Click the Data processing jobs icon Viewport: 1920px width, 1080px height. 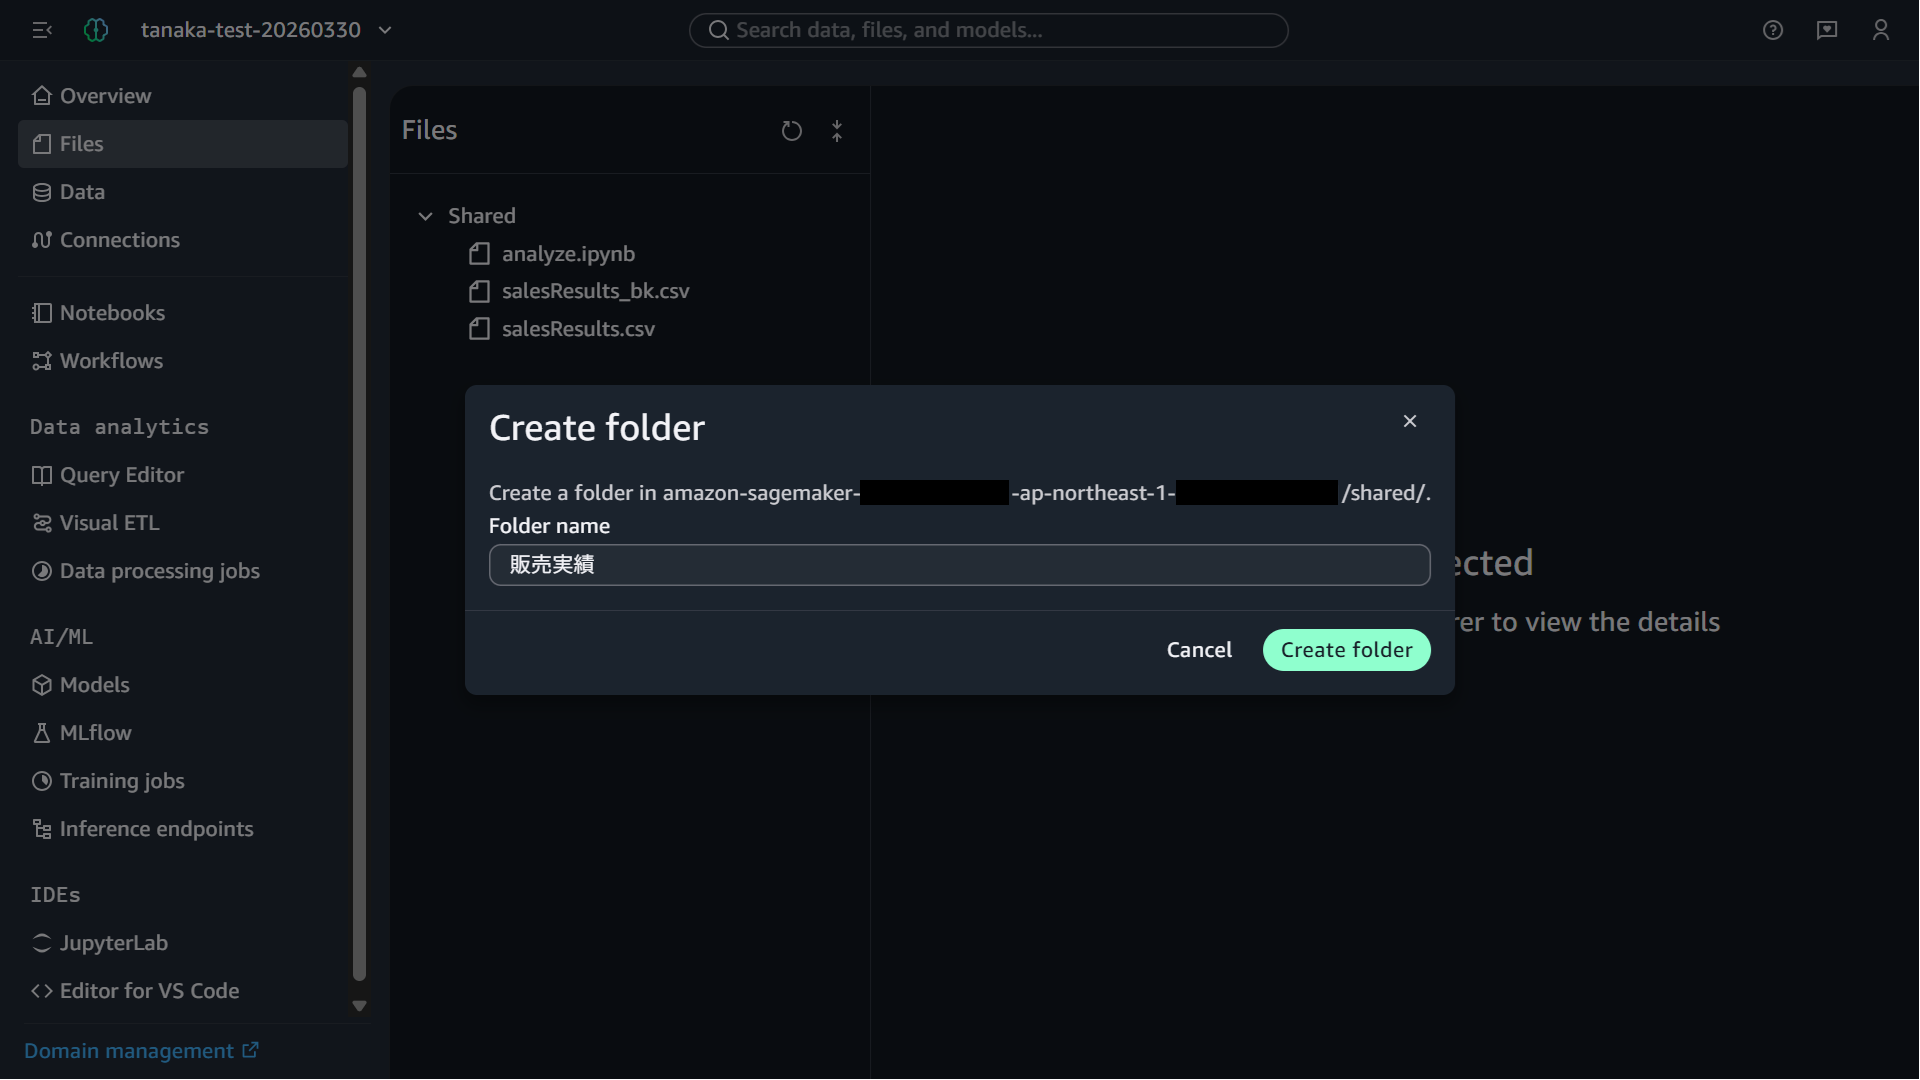coord(41,571)
